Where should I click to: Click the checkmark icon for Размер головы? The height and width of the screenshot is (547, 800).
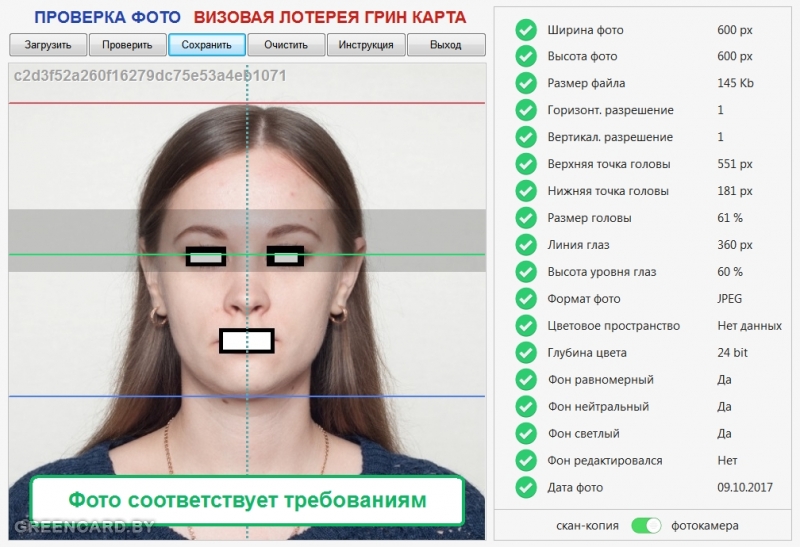[526, 218]
